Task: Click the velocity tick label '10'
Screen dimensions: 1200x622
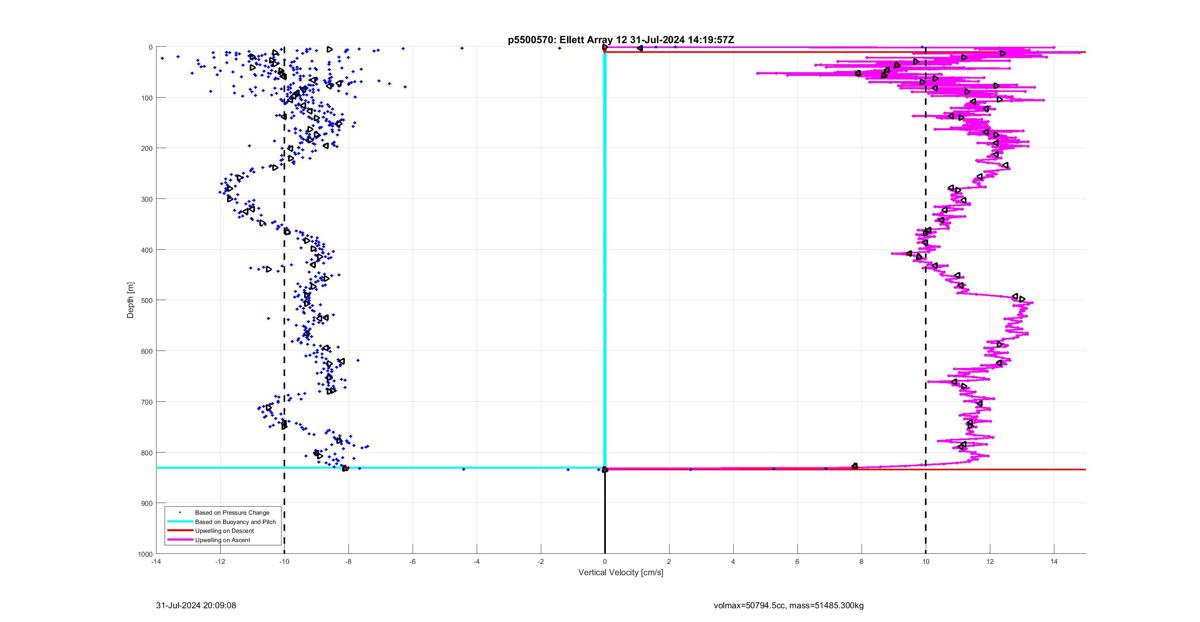Action: click(925, 562)
